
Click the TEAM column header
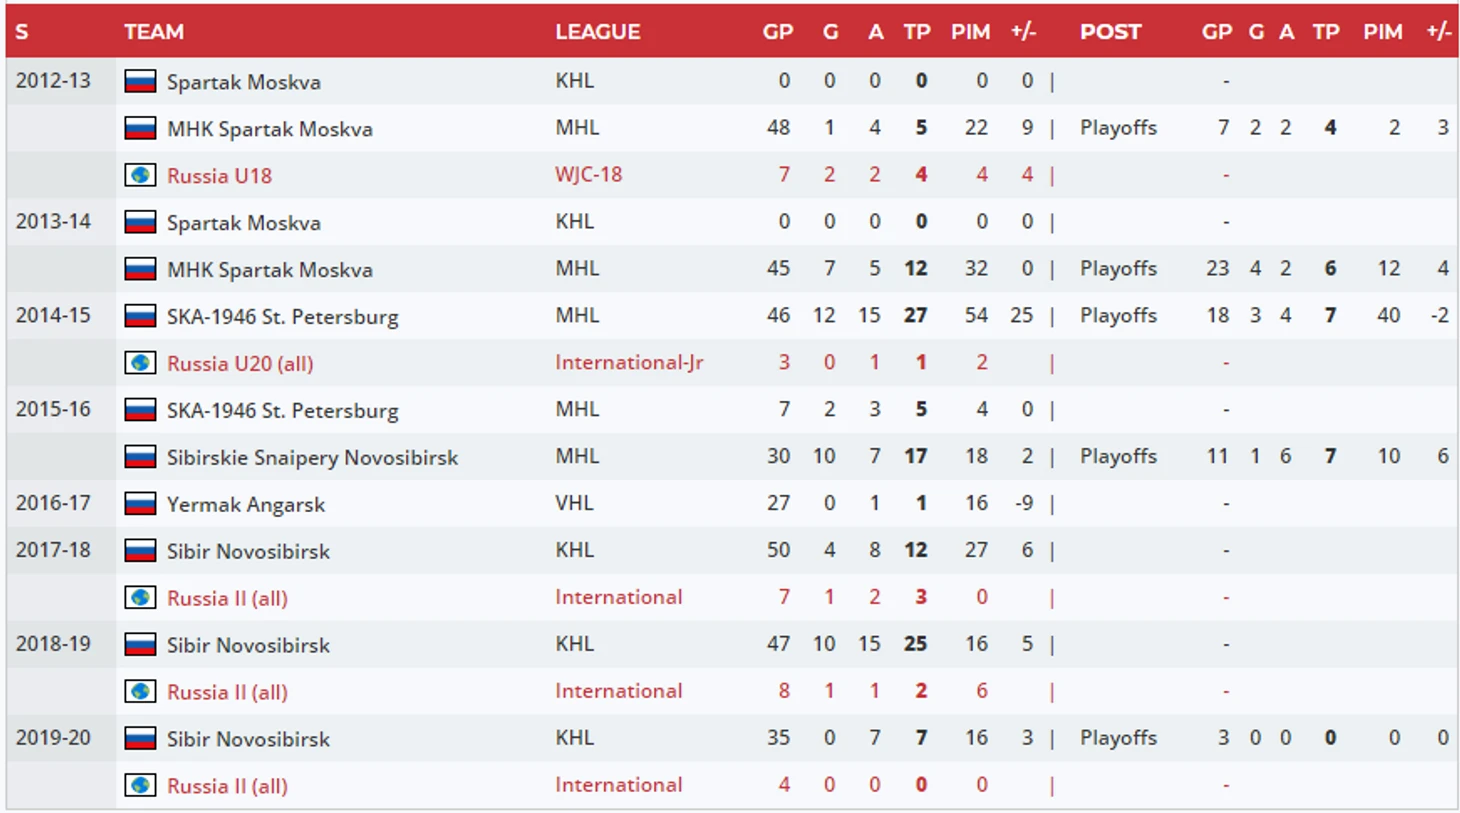[x=154, y=32]
